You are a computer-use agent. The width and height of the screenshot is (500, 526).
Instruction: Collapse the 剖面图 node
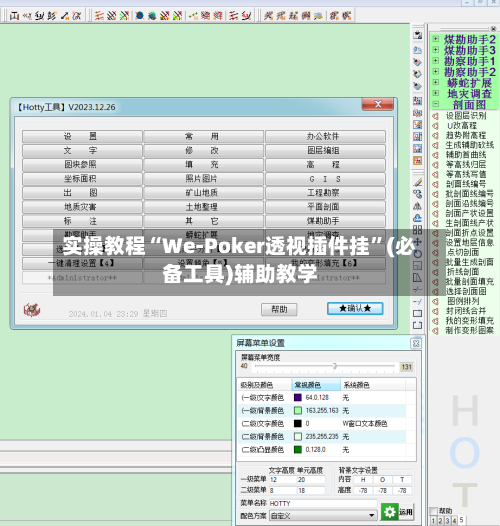coord(436,104)
